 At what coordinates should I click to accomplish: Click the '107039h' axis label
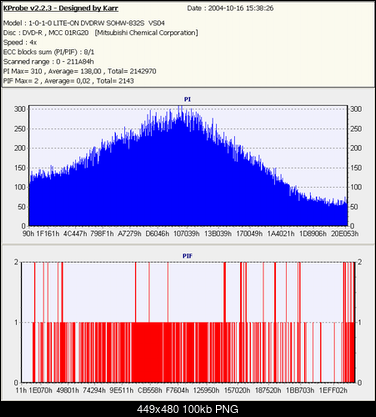tap(186, 234)
